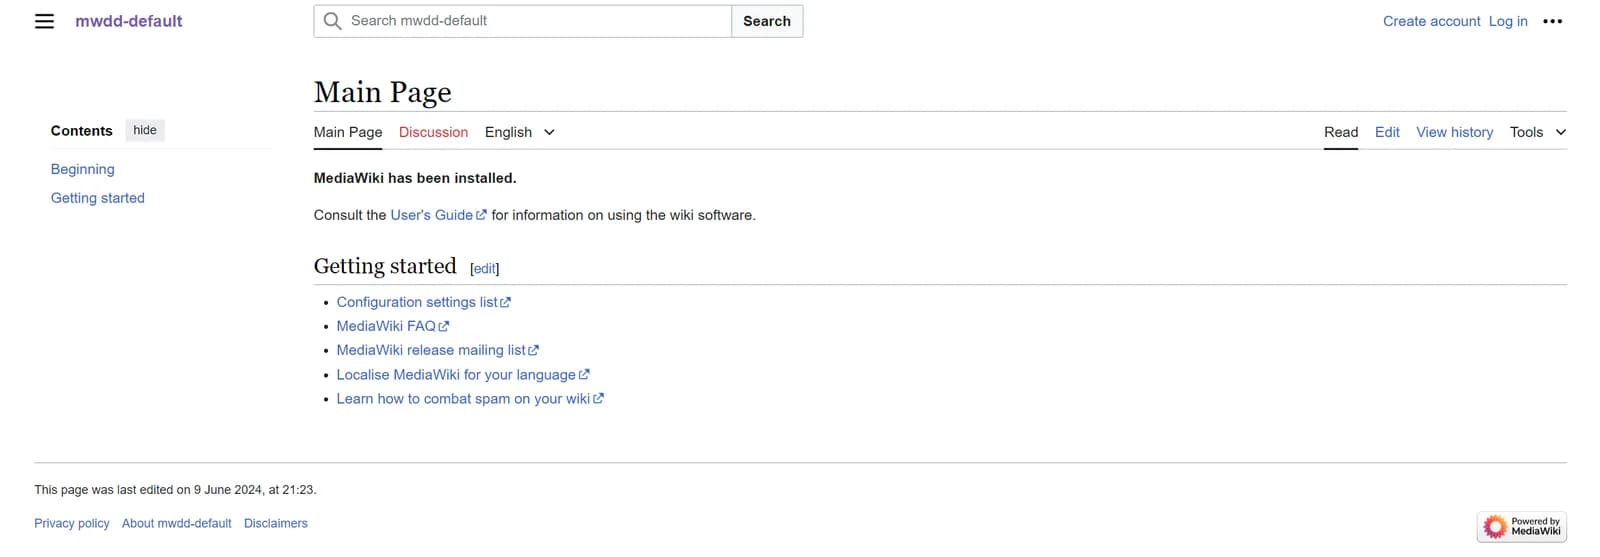Open the Privacy policy footer link
This screenshot has height=557, width=1600.
tap(72, 523)
